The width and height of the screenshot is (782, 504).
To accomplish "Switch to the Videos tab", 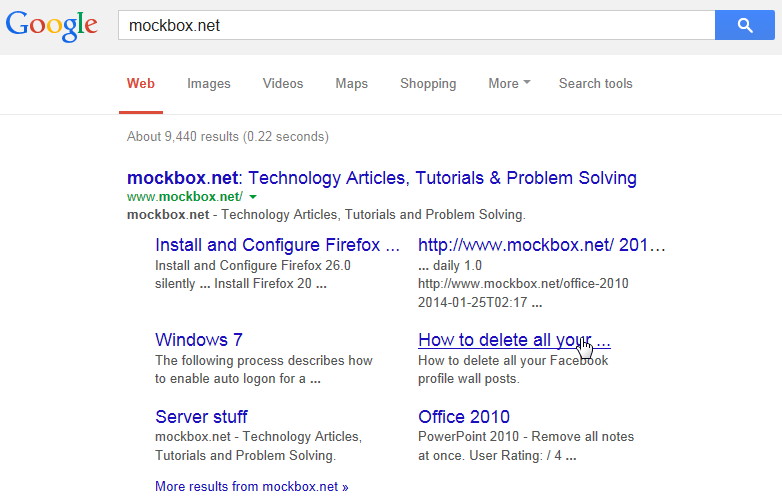I will [283, 84].
